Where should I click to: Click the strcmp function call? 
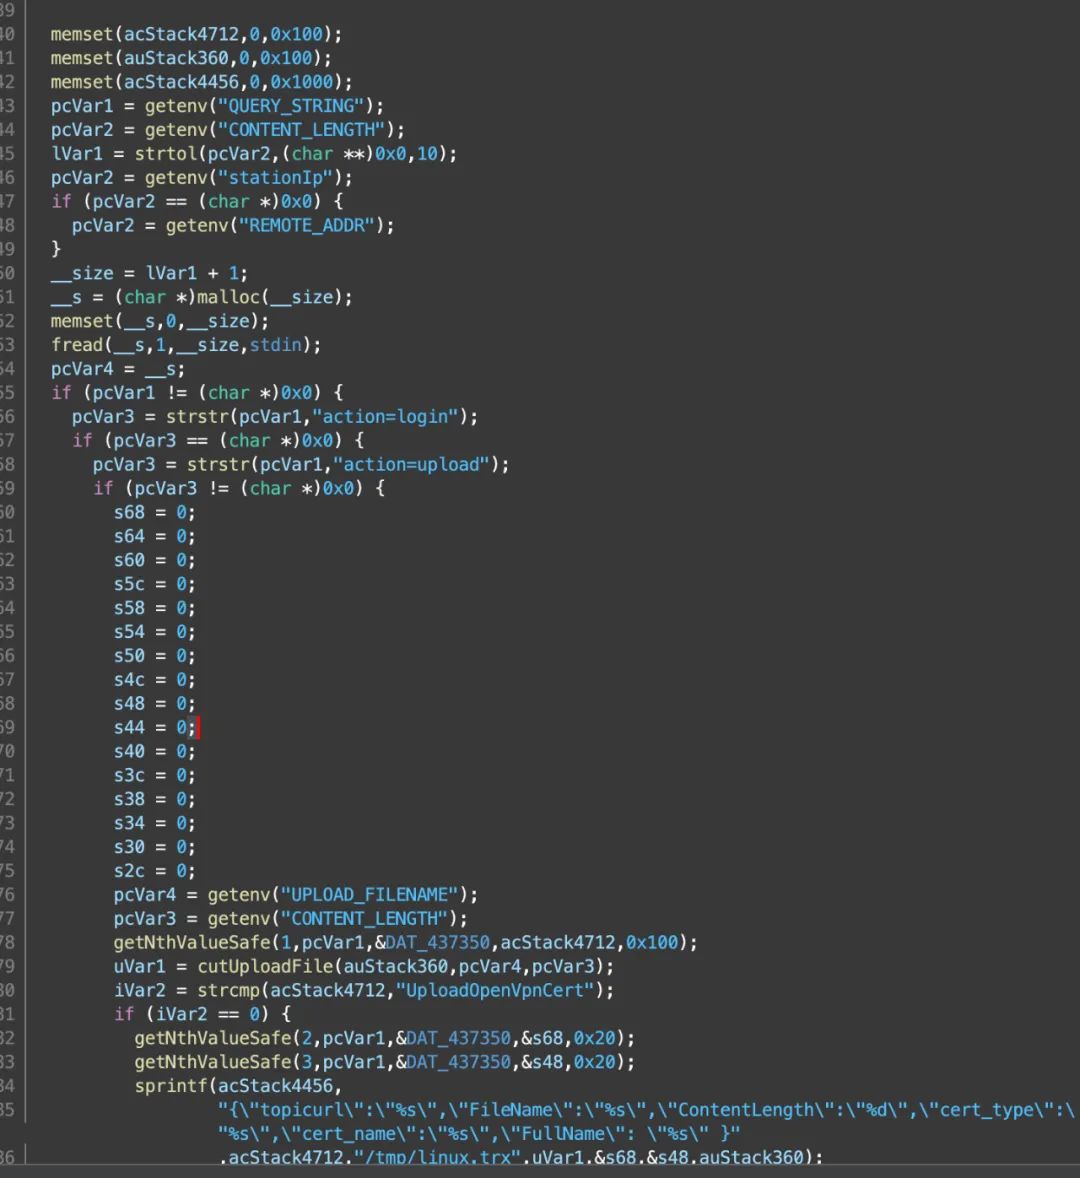[405, 992]
